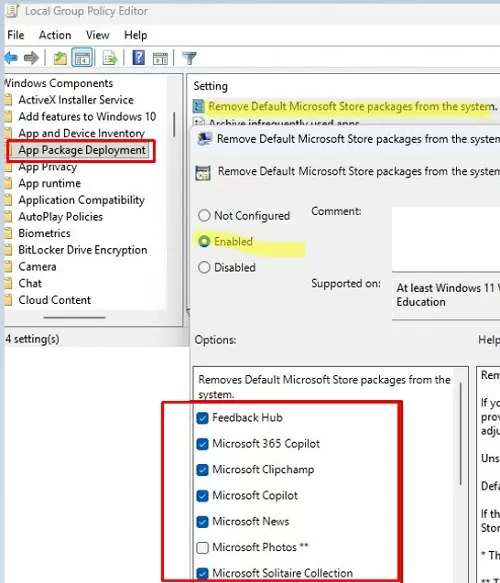
Task: Select the Enabled radio button
Action: (204, 241)
